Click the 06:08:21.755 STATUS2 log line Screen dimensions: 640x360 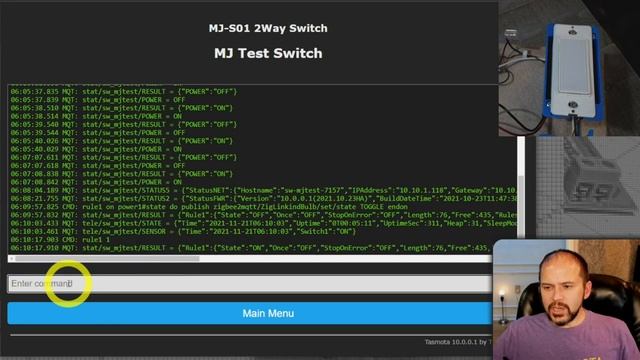[x=263, y=198]
